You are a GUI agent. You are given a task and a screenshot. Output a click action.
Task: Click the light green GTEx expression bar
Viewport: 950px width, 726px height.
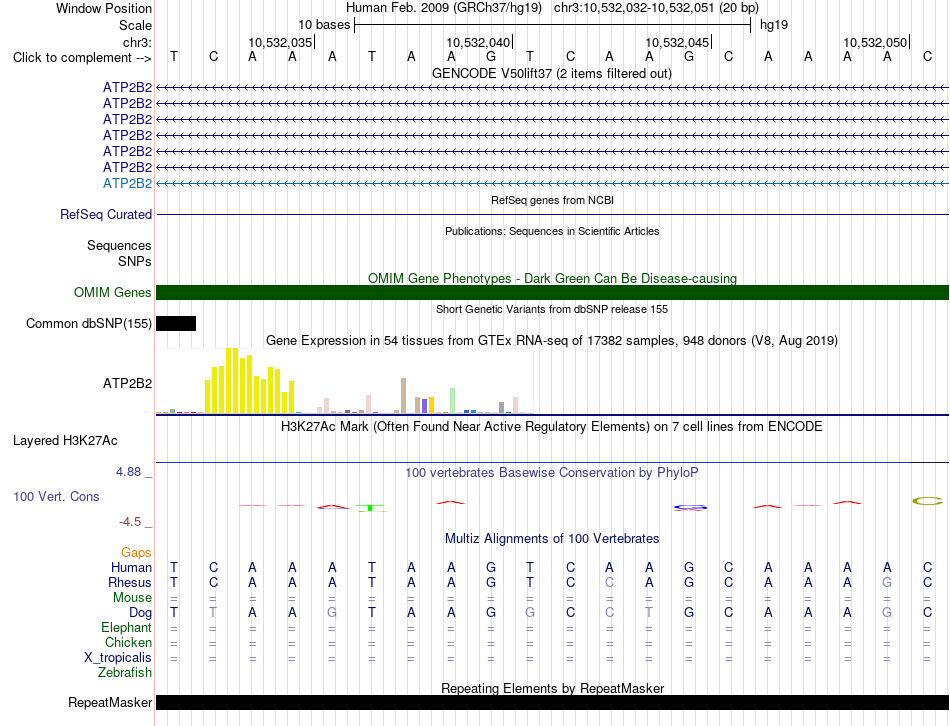click(453, 401)
